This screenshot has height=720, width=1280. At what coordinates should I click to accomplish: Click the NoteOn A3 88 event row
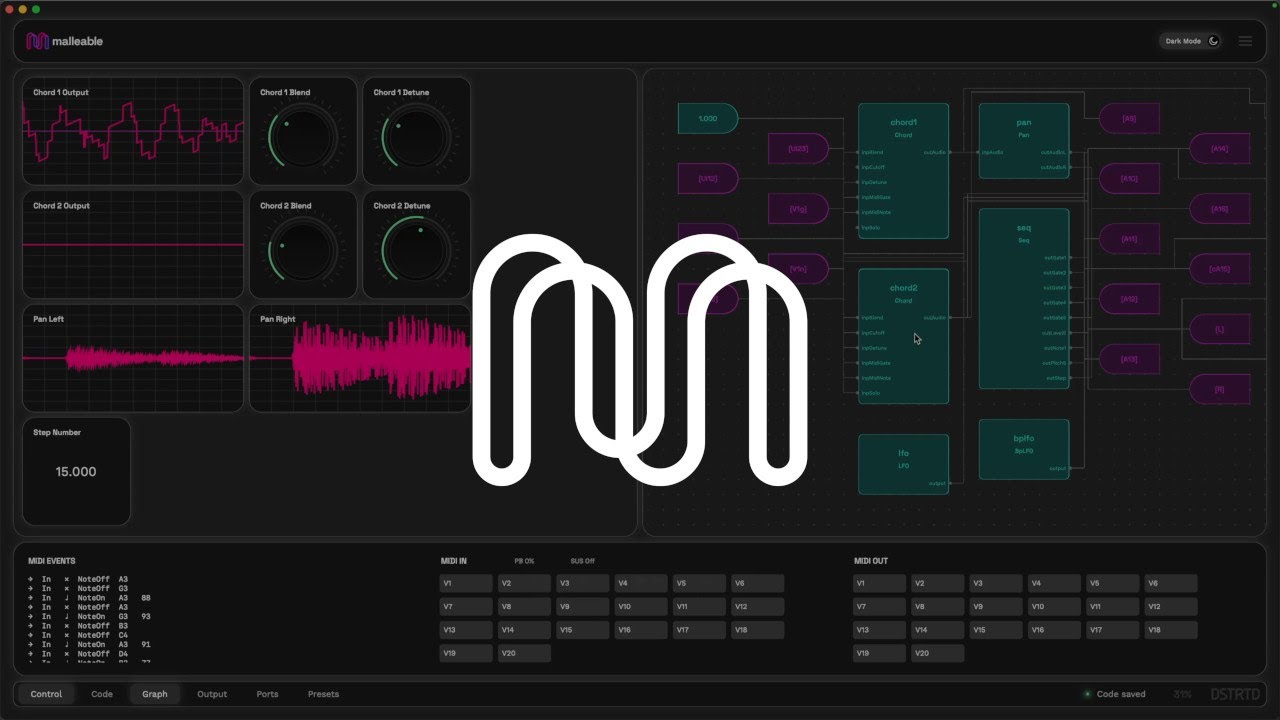[x=89, y=598]
